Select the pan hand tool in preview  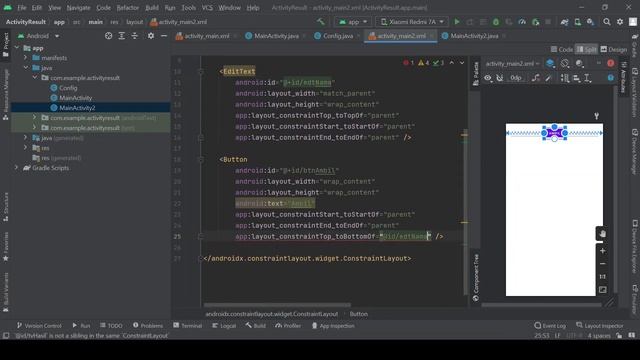[602, 234]
